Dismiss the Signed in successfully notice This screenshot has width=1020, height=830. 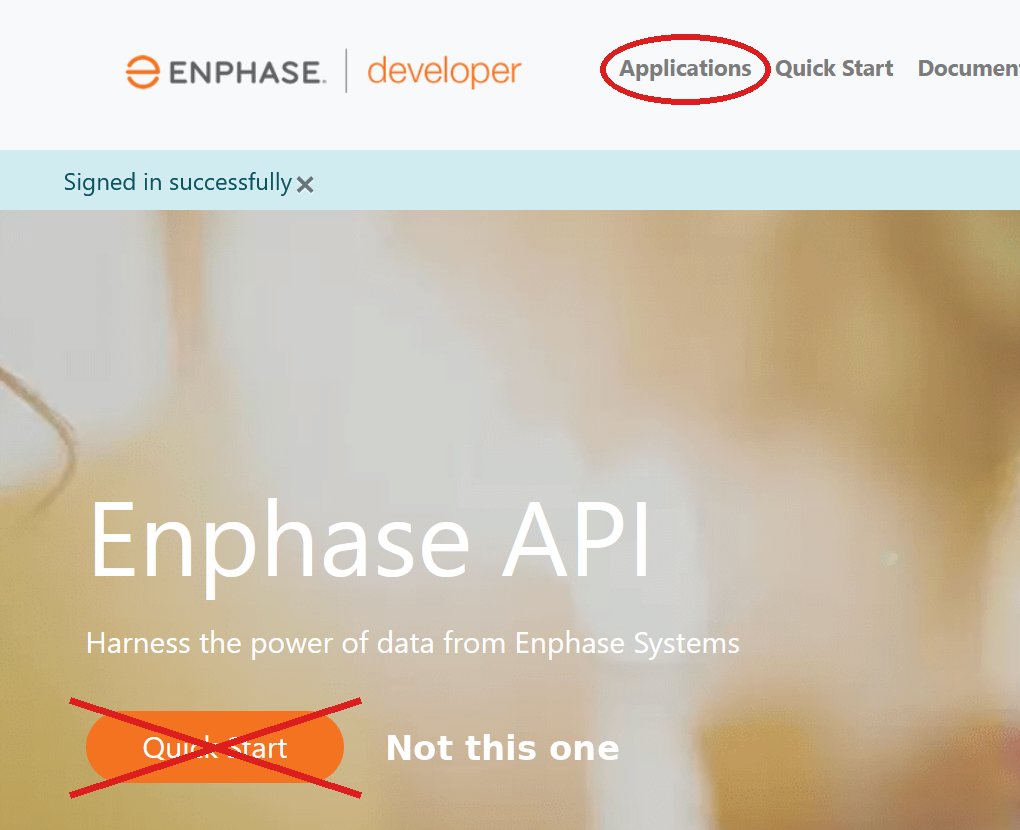click(x=304, y=185)
